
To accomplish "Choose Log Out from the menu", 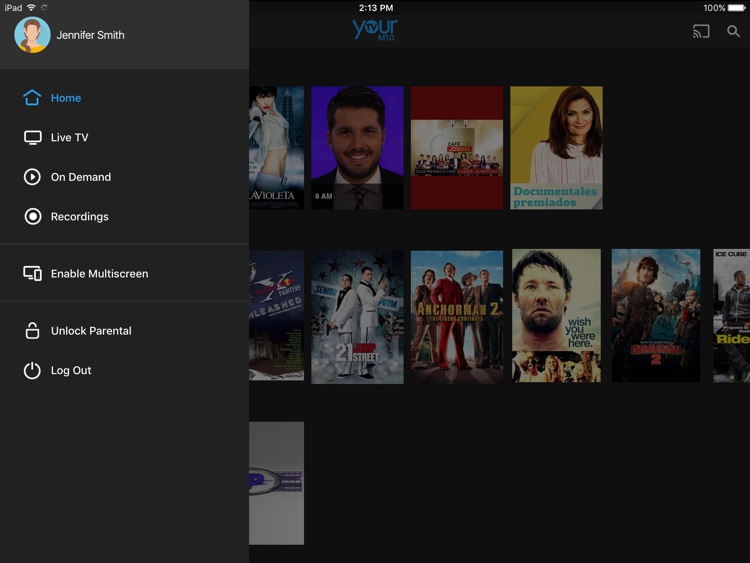I will tap(124, 371).
